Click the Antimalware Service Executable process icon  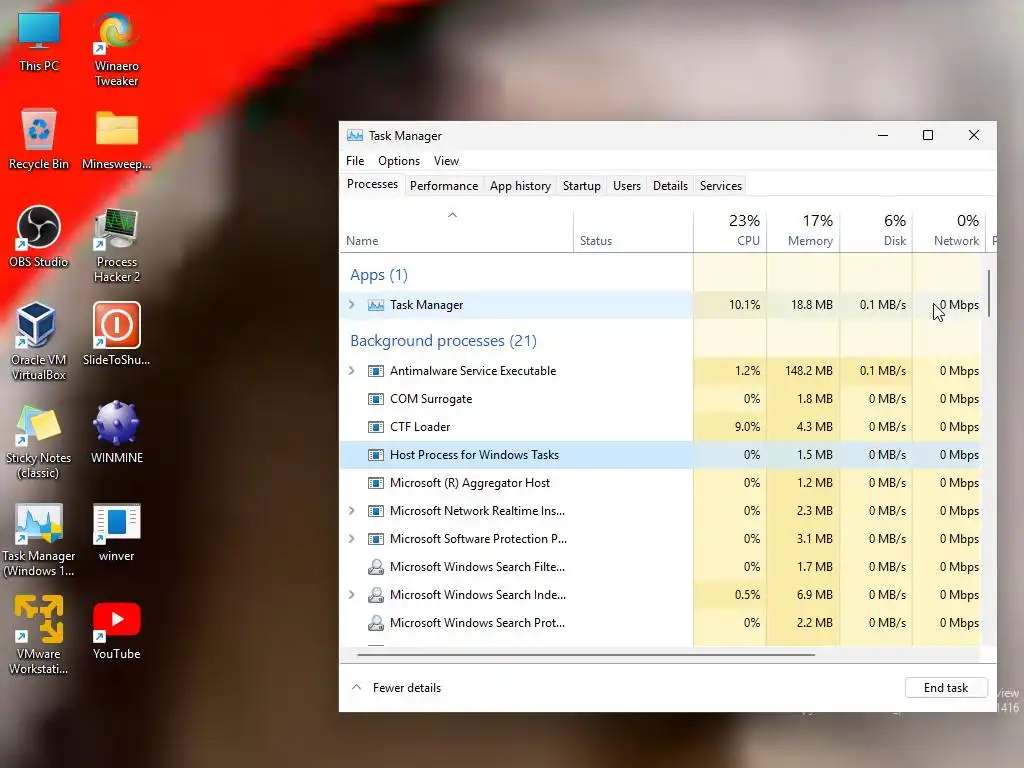[x=376, y=371]
